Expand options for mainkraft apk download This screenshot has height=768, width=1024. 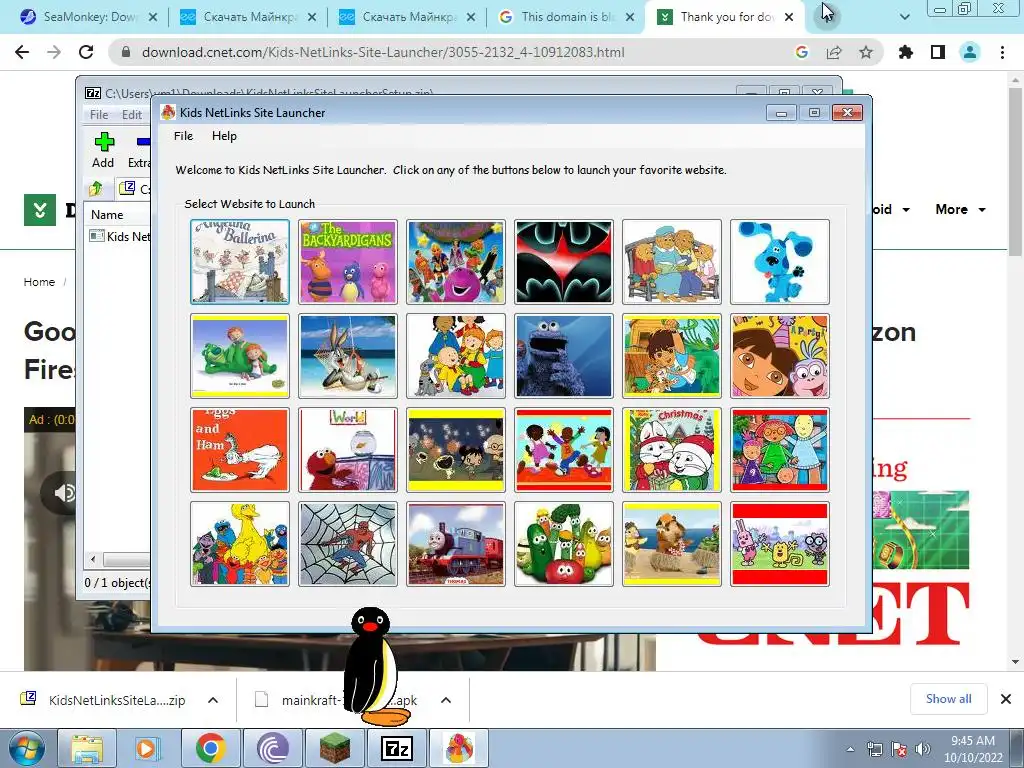click(446, 700)
